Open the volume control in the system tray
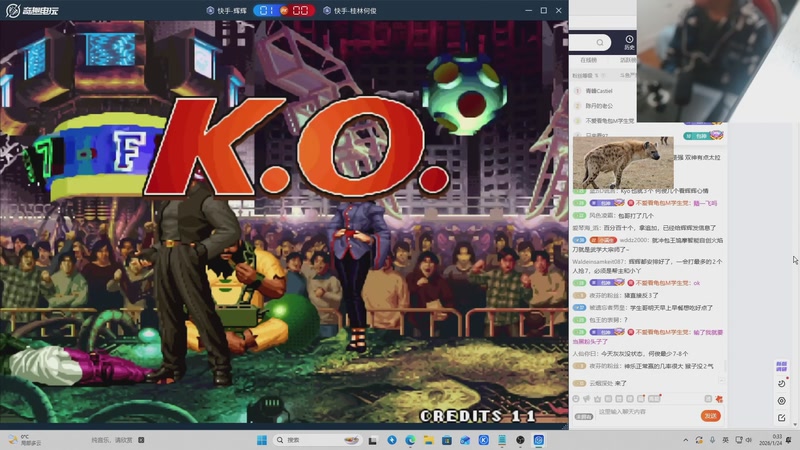Screen dimensions: 800x450 coord(749,440)
